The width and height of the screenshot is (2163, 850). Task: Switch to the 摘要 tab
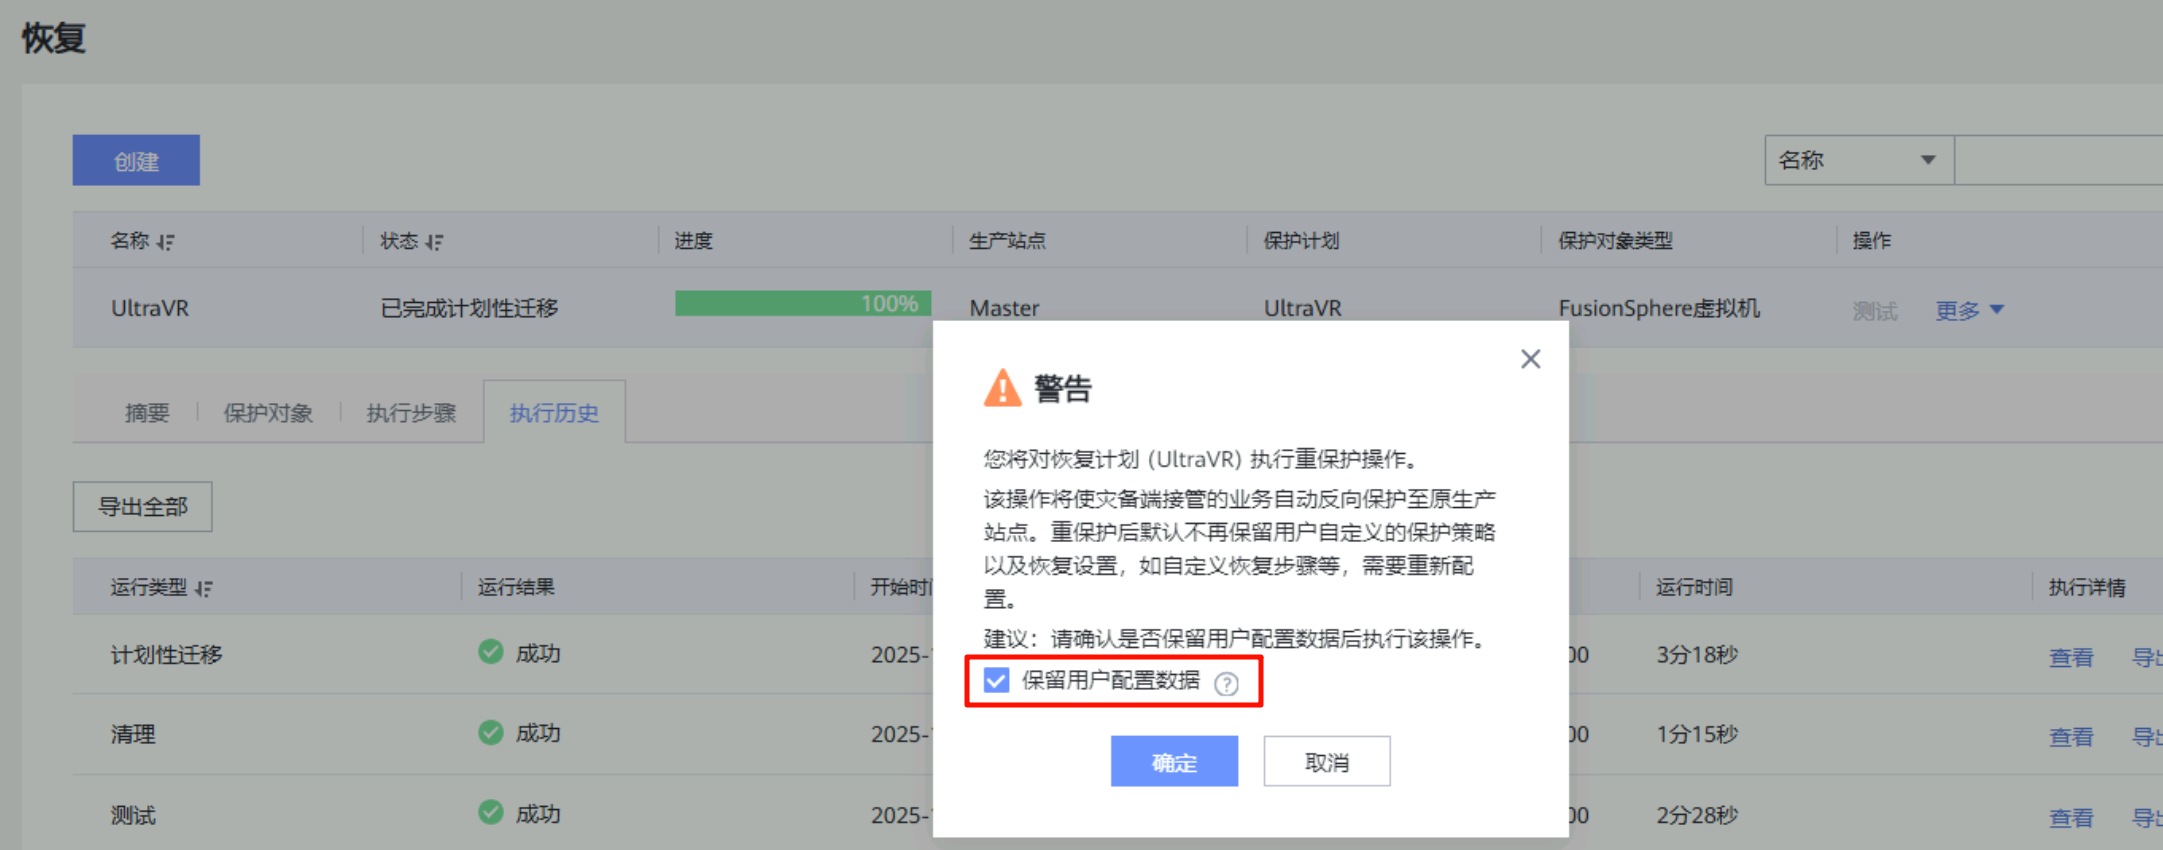pos(147,413)
